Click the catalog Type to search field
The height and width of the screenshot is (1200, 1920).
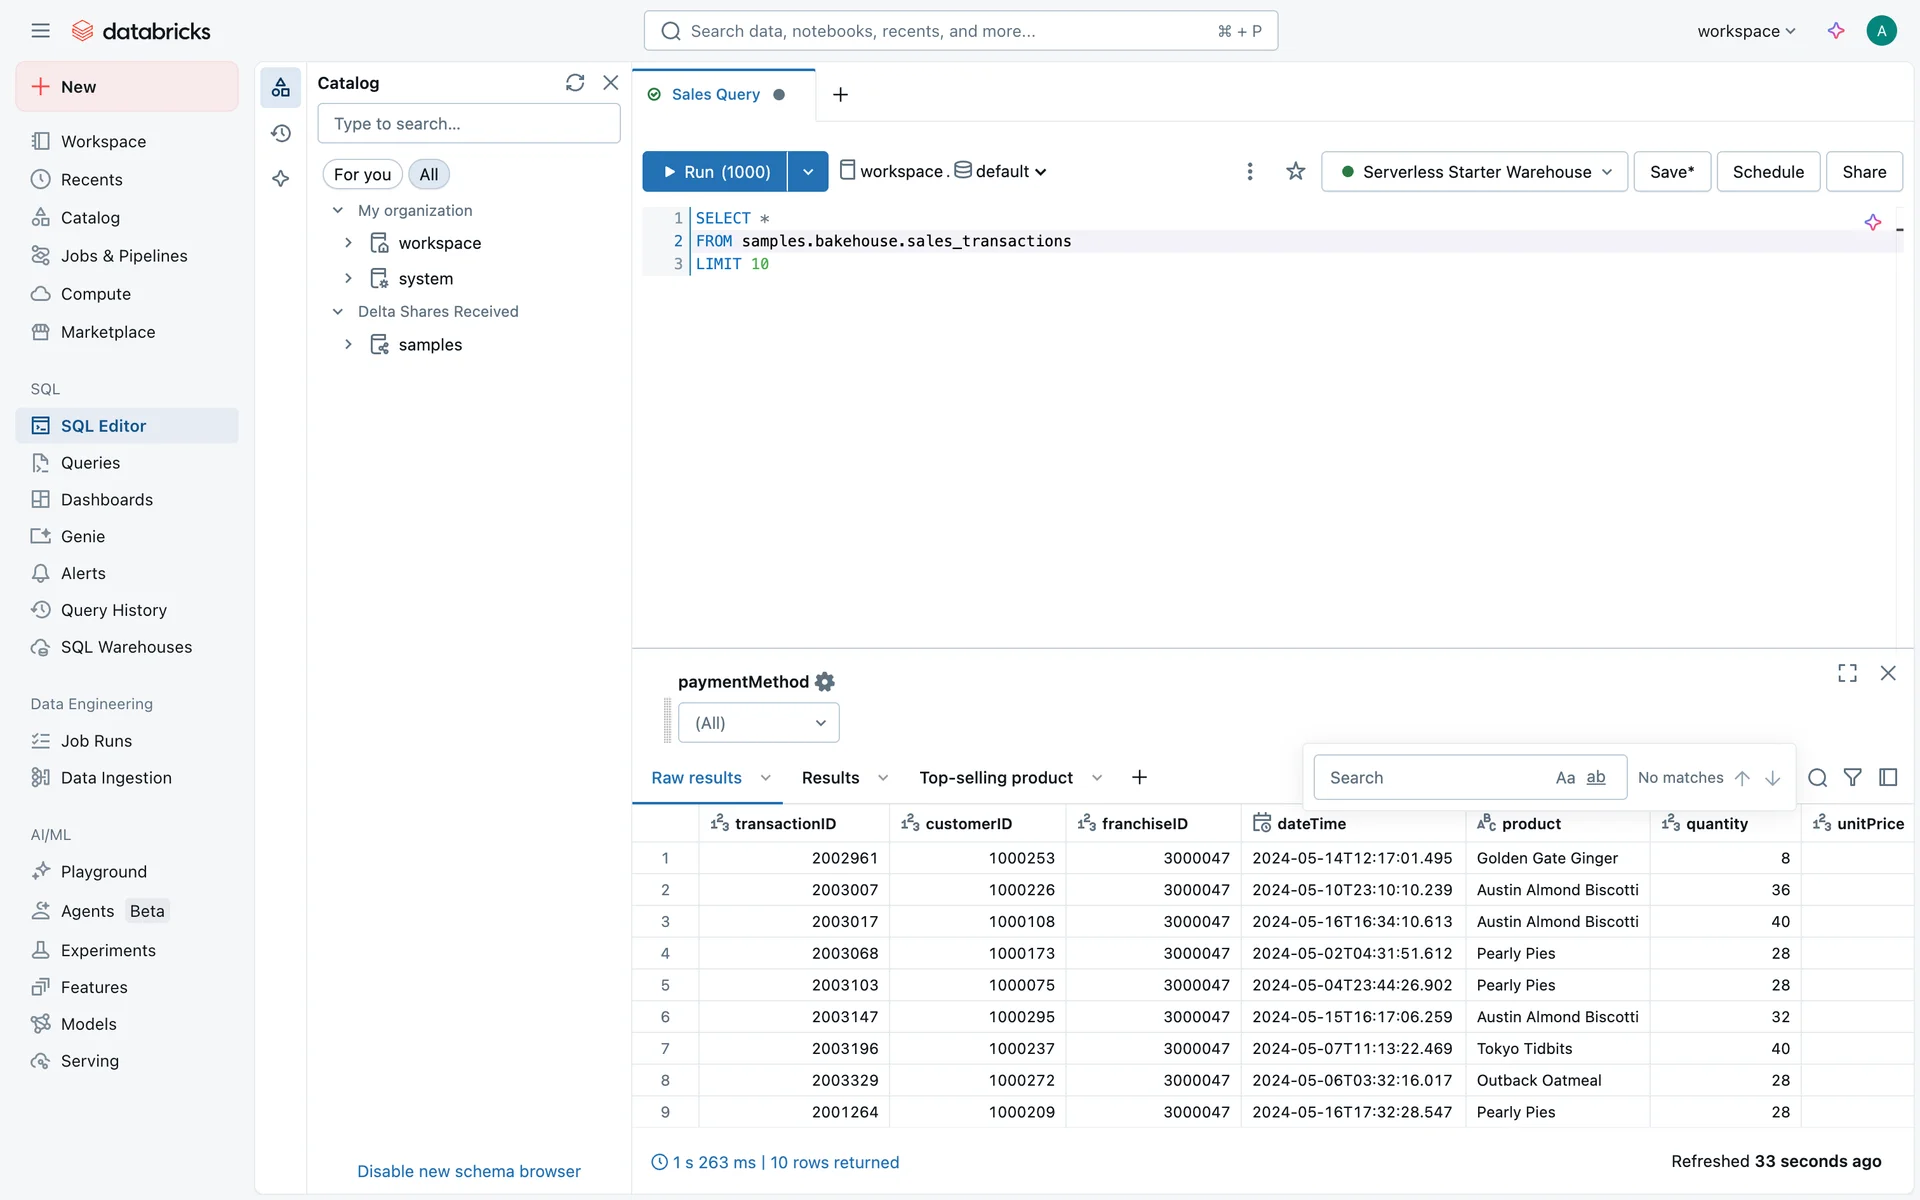coord(468,124)
